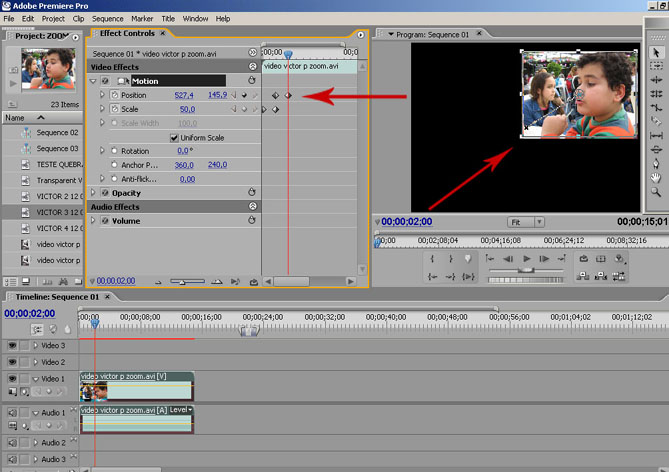Select the Zoom tool magnifier
Image resolution: width=669 pixels, height=472 pixels.
[656, 191]
